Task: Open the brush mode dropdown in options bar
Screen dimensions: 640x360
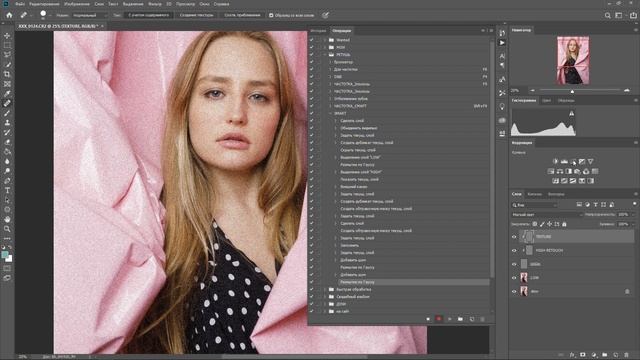Action: point(90,16)
